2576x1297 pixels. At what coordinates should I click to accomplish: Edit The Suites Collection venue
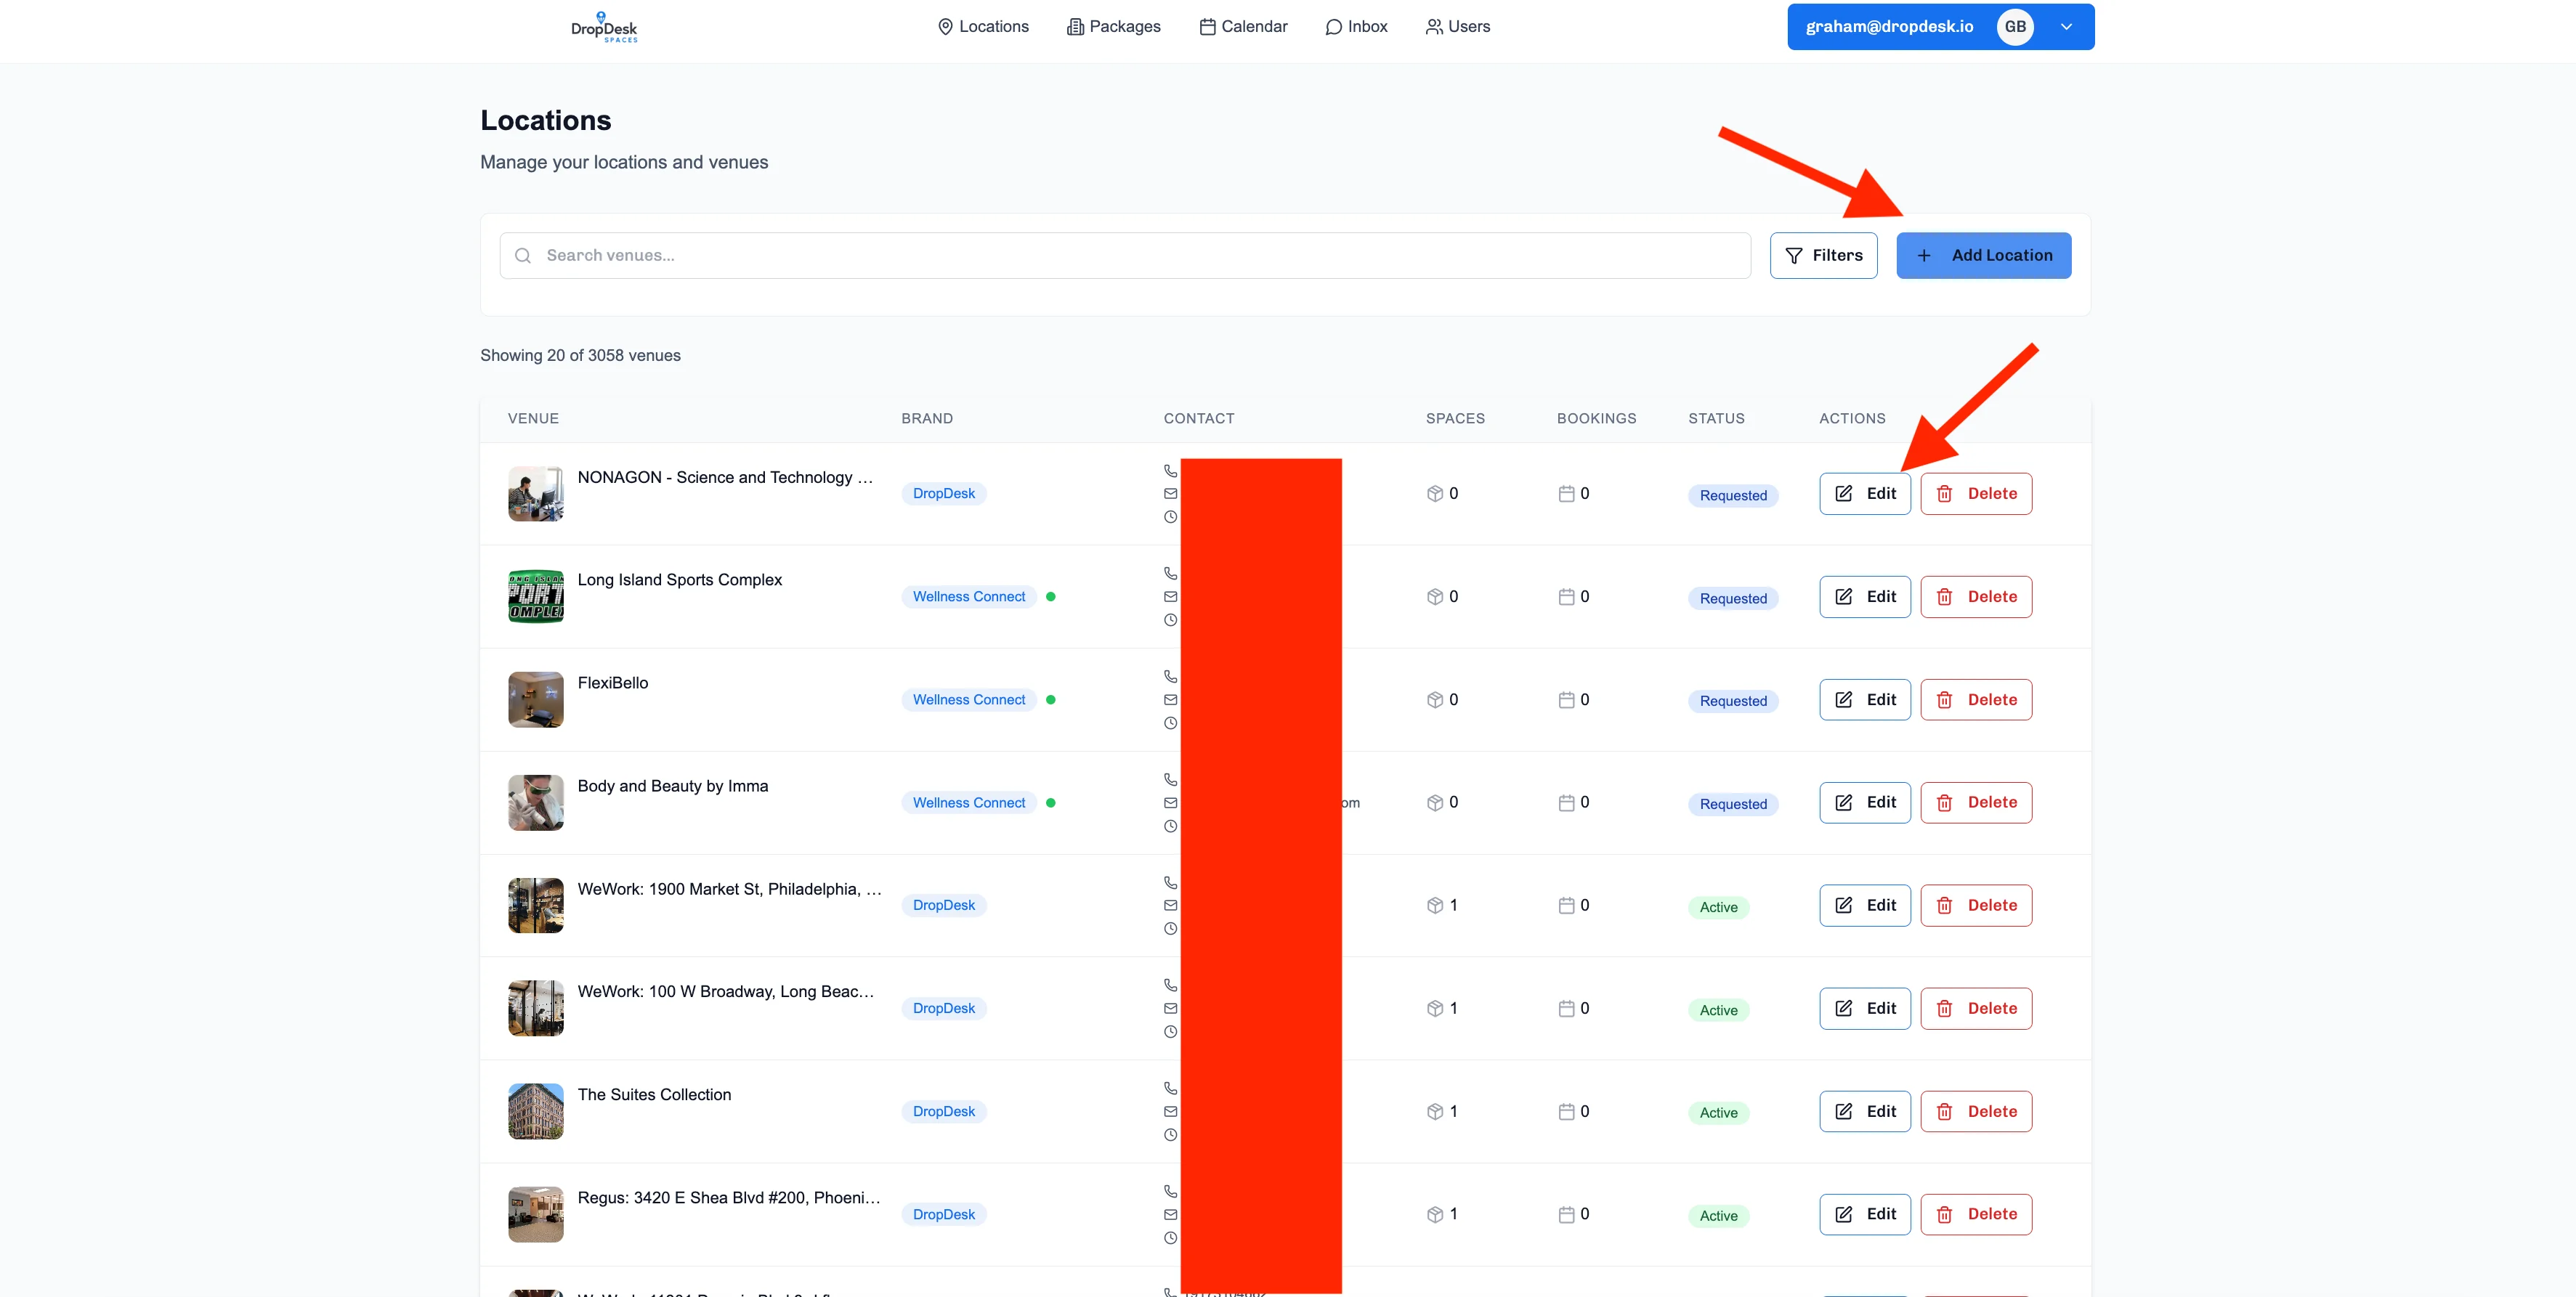1865,1112
